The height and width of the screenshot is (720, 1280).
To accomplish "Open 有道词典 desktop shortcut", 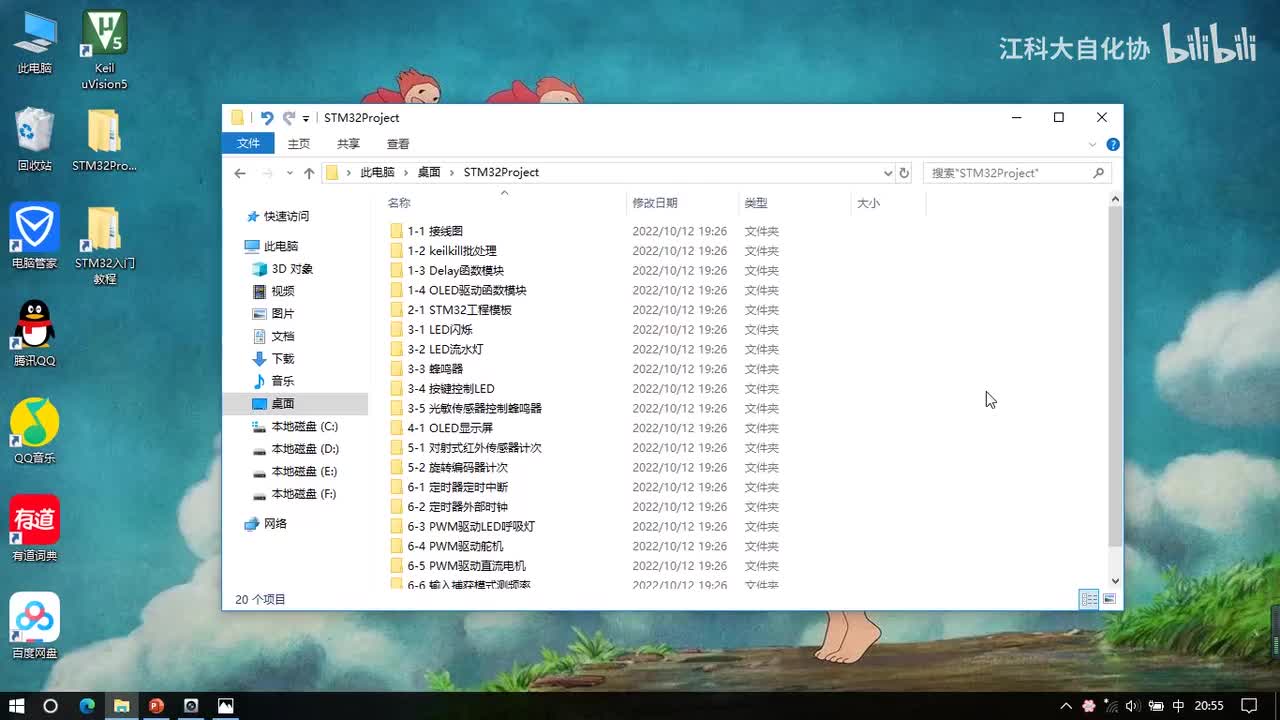I will (x=35, y=529).
